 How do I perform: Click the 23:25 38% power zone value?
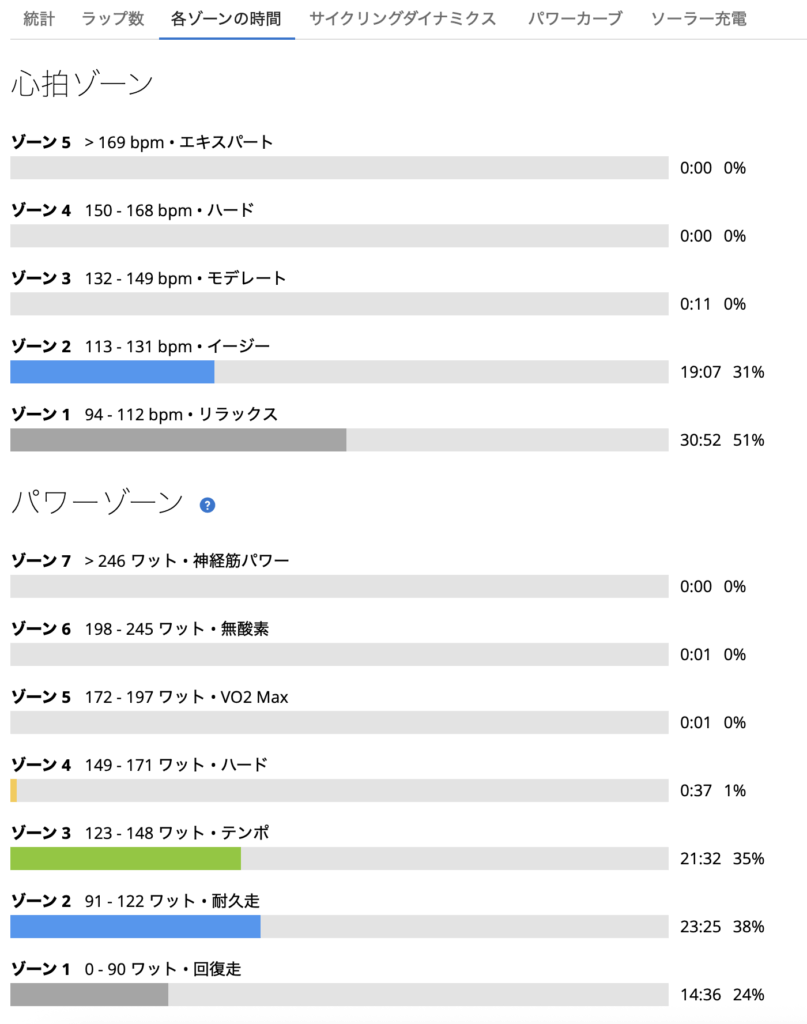tap(722, 927)
